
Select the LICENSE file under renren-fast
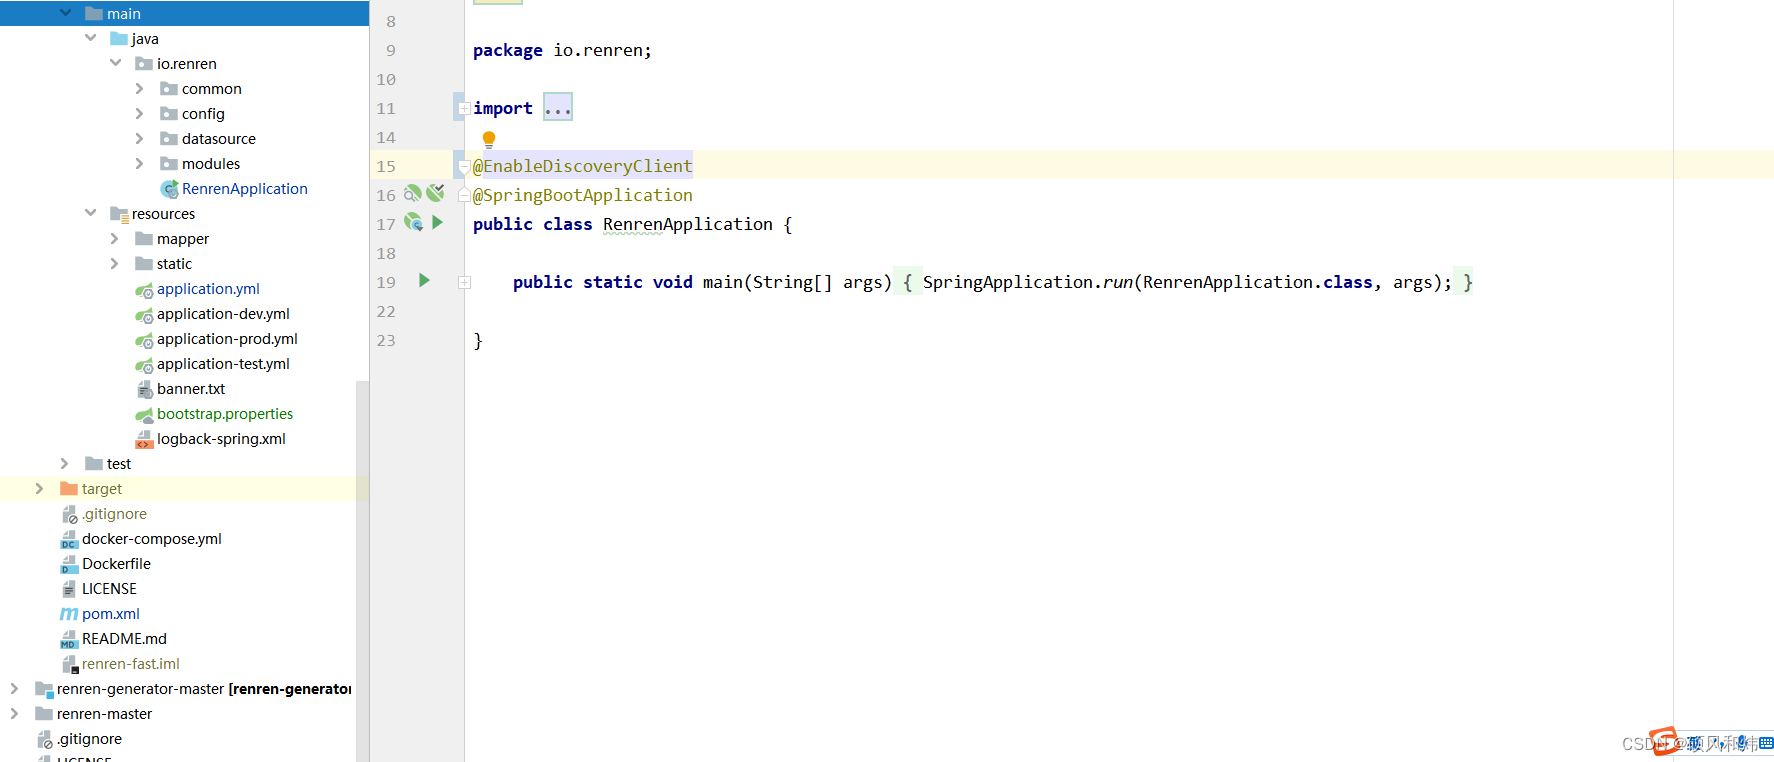[x=109, y=588]
